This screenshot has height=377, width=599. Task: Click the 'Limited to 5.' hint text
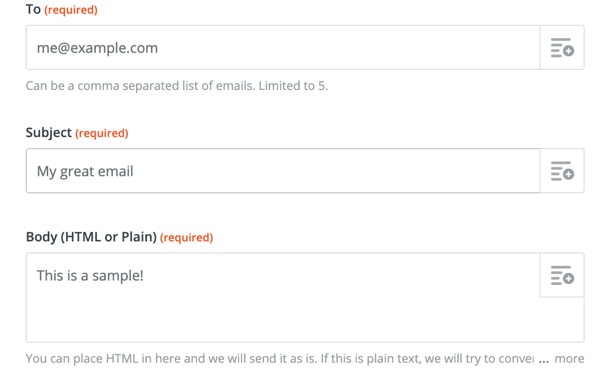click(x=293, y=86)
